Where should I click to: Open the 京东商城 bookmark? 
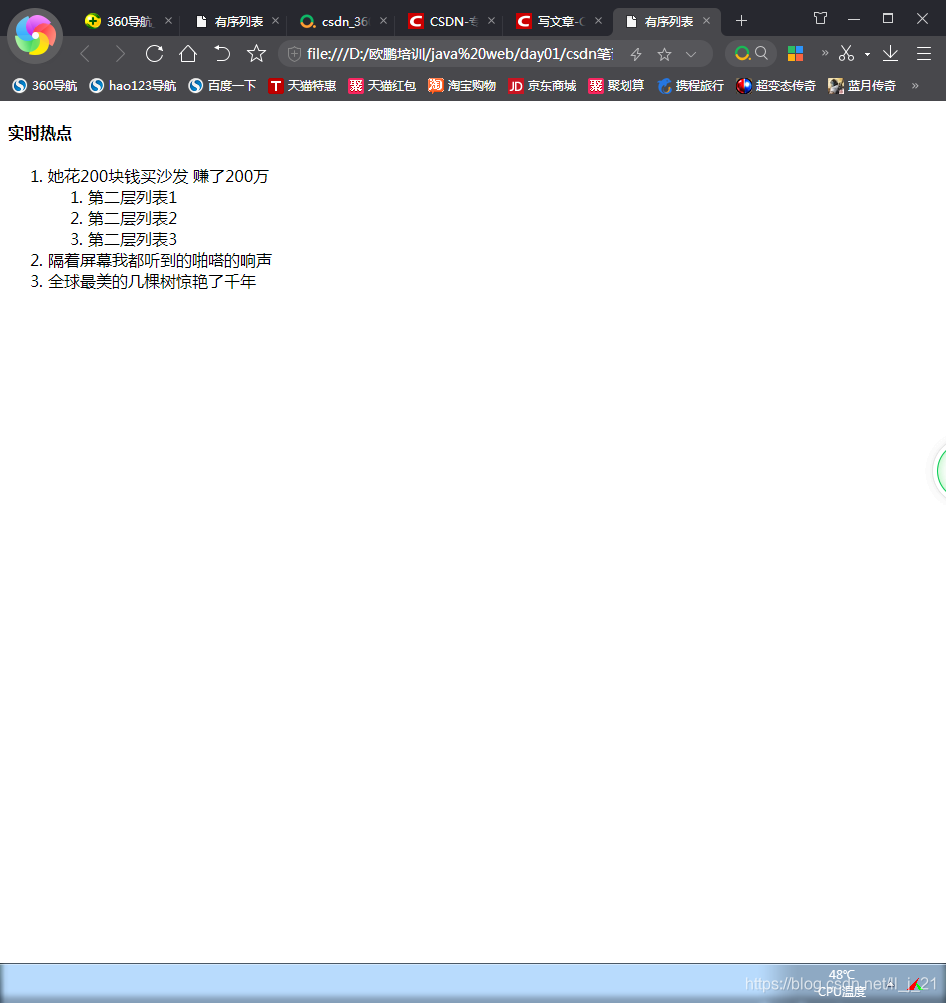[542, 86]
